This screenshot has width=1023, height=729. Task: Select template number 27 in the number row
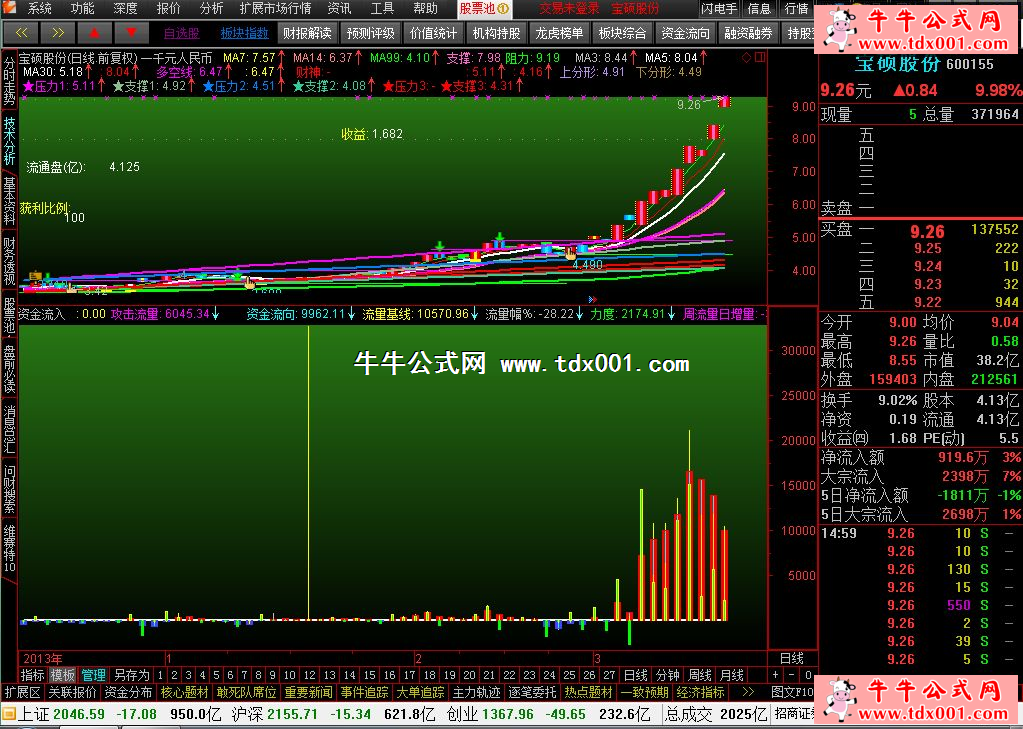coord(609,675)
